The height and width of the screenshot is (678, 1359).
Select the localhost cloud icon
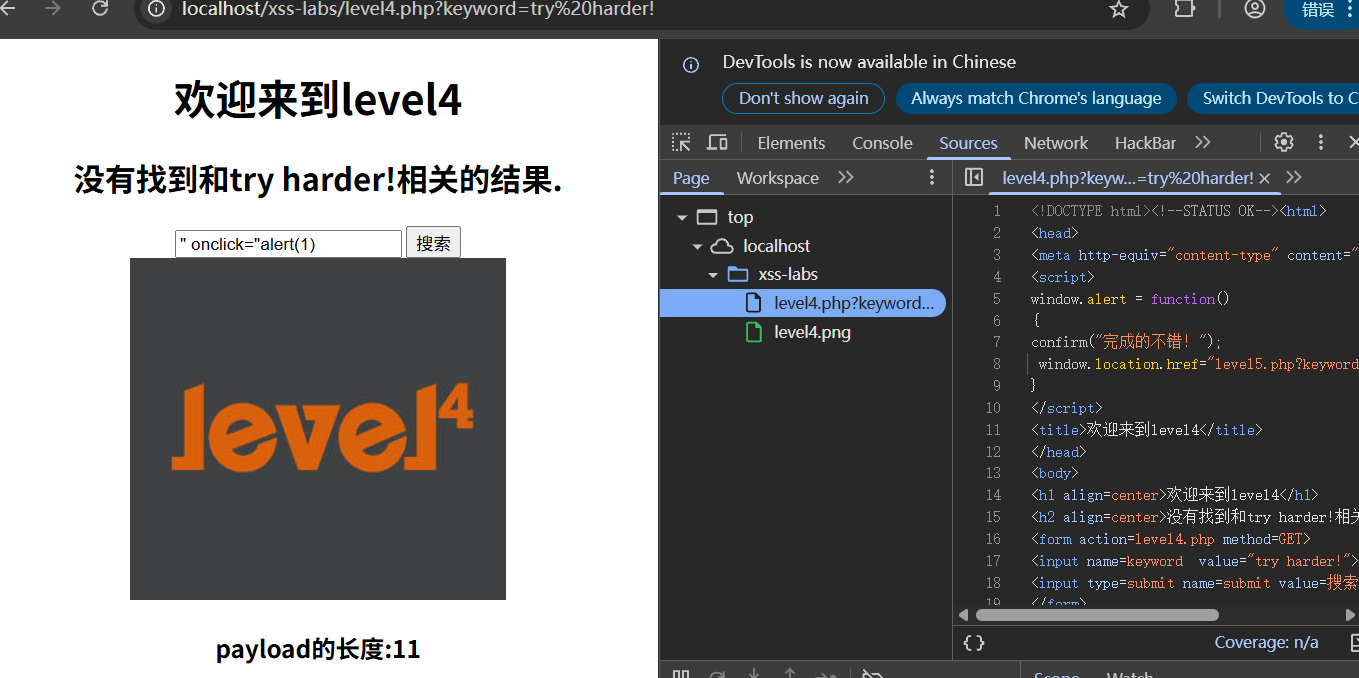click(722, 246)
